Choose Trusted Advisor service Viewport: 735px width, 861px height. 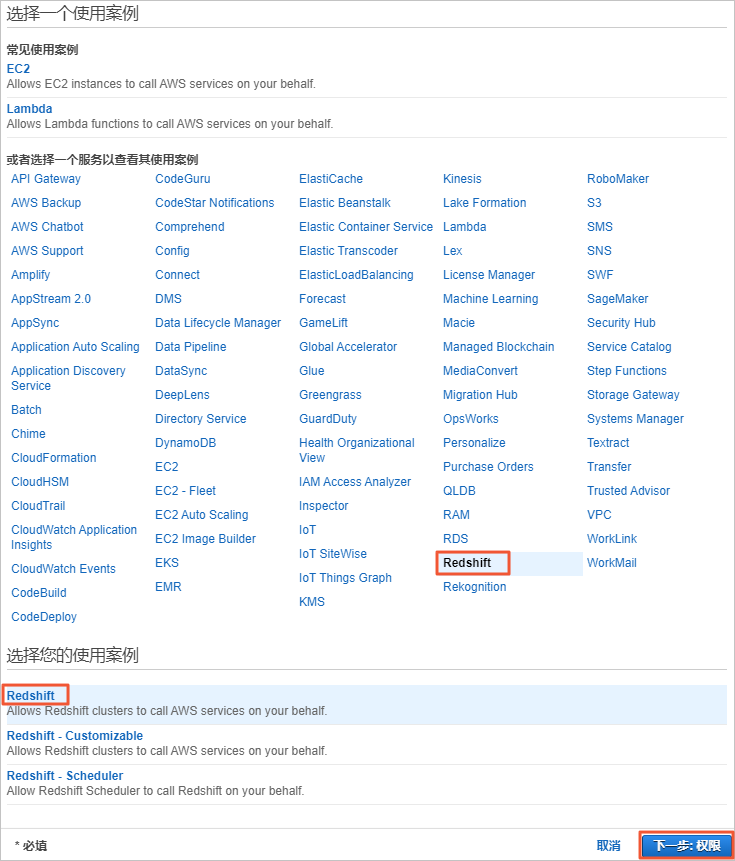[629, 491]
